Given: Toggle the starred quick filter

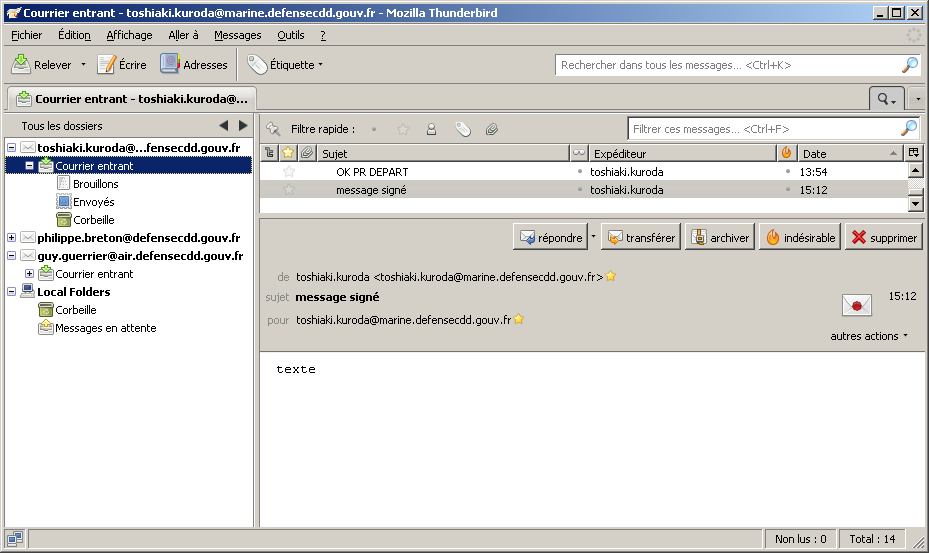Looking at the screenshot, I should point(403,129).
